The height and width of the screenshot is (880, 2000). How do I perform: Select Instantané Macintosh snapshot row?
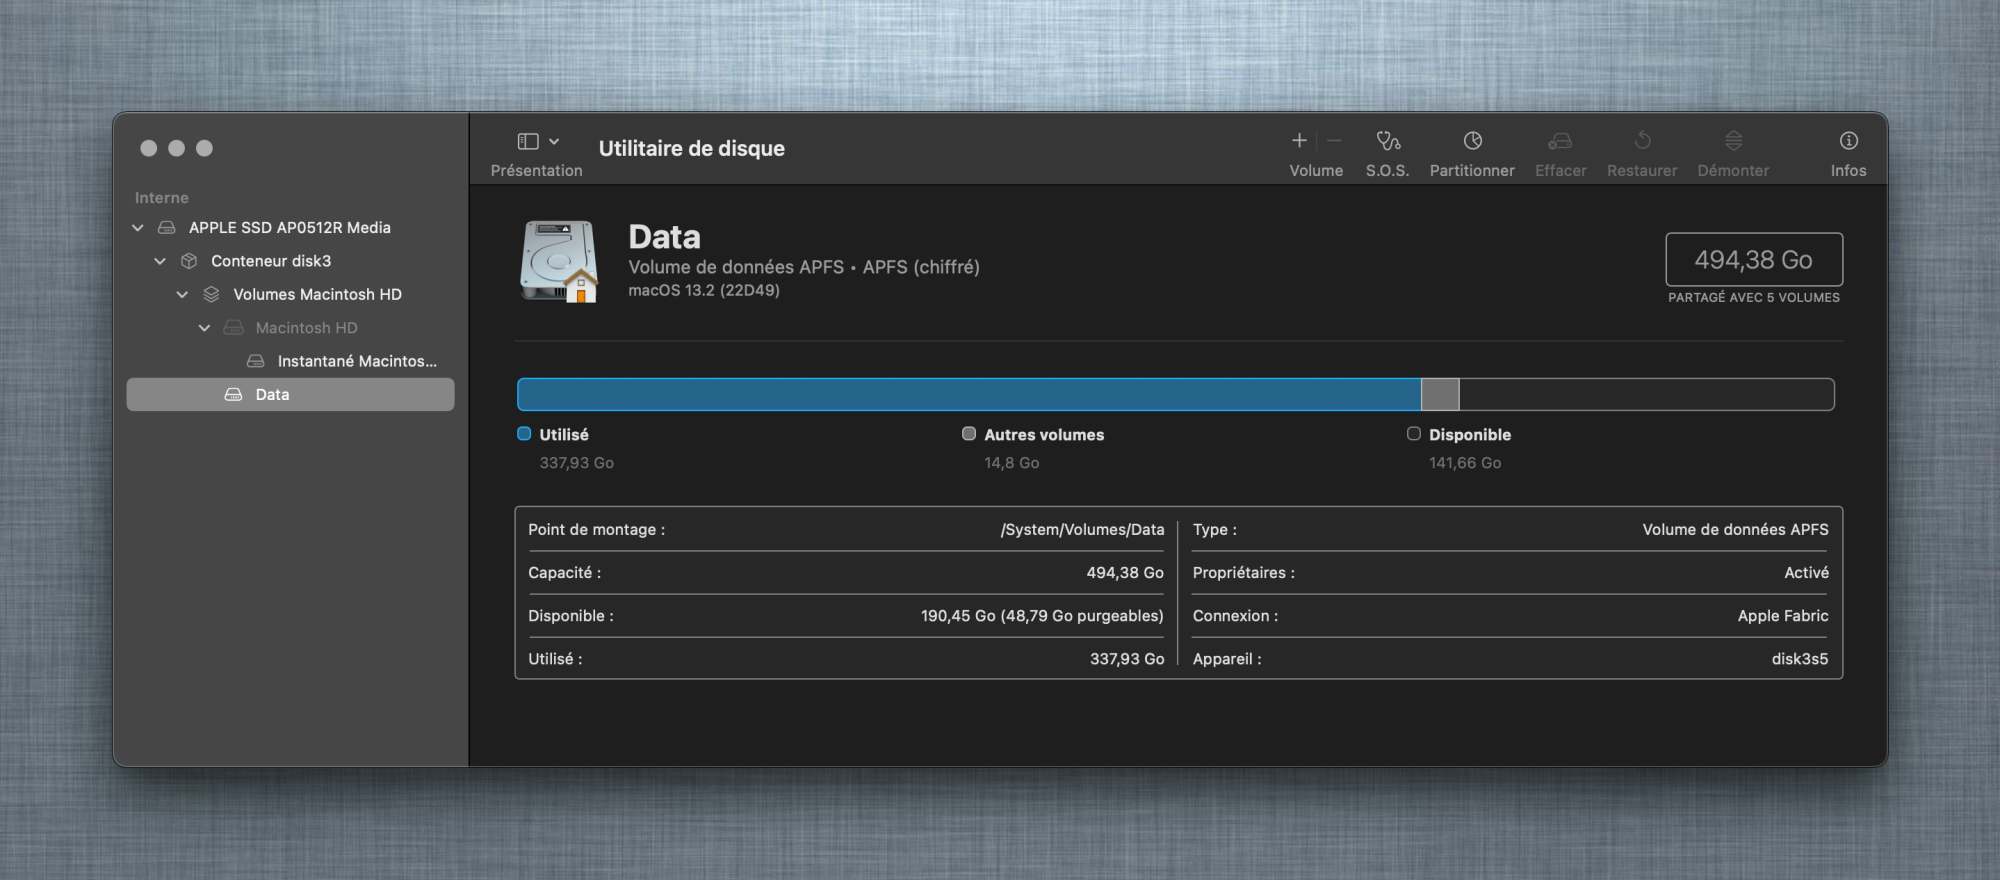290,361
